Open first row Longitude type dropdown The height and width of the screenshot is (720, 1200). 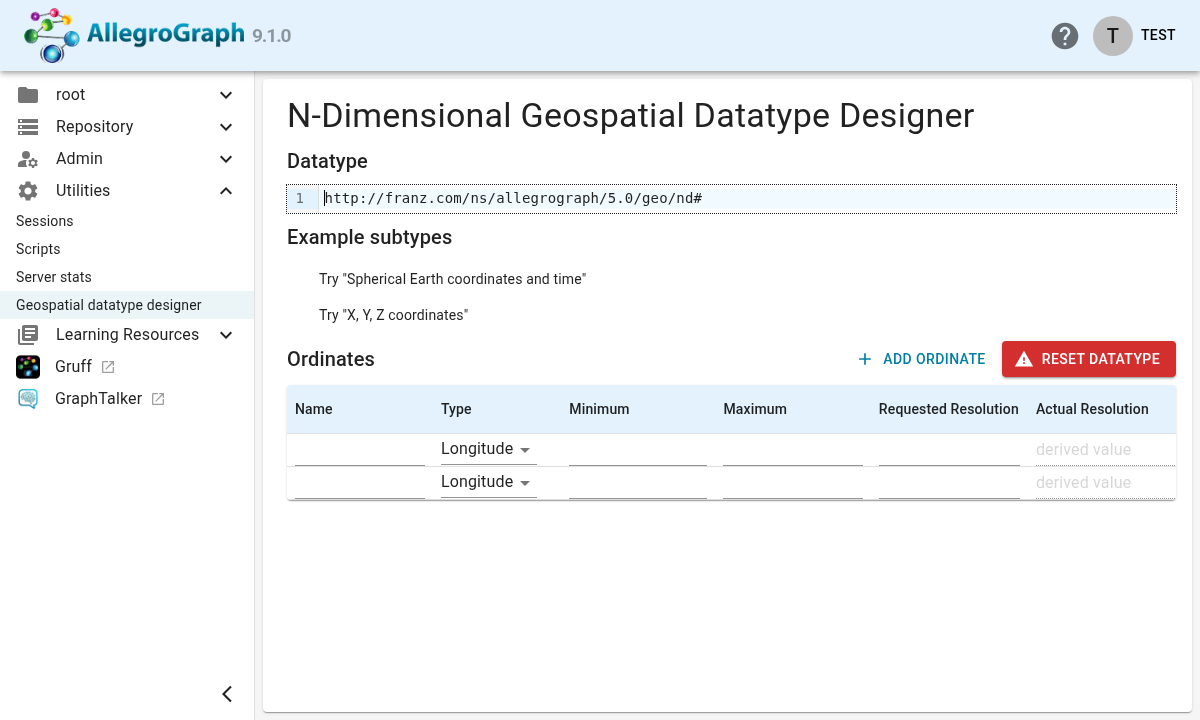pos(488,449)
